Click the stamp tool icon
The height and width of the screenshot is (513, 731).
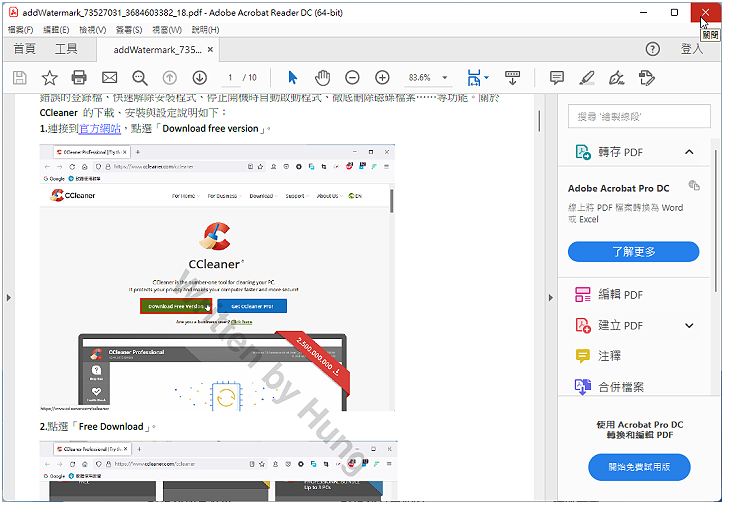pyautogui.click(x=647, y=77)
